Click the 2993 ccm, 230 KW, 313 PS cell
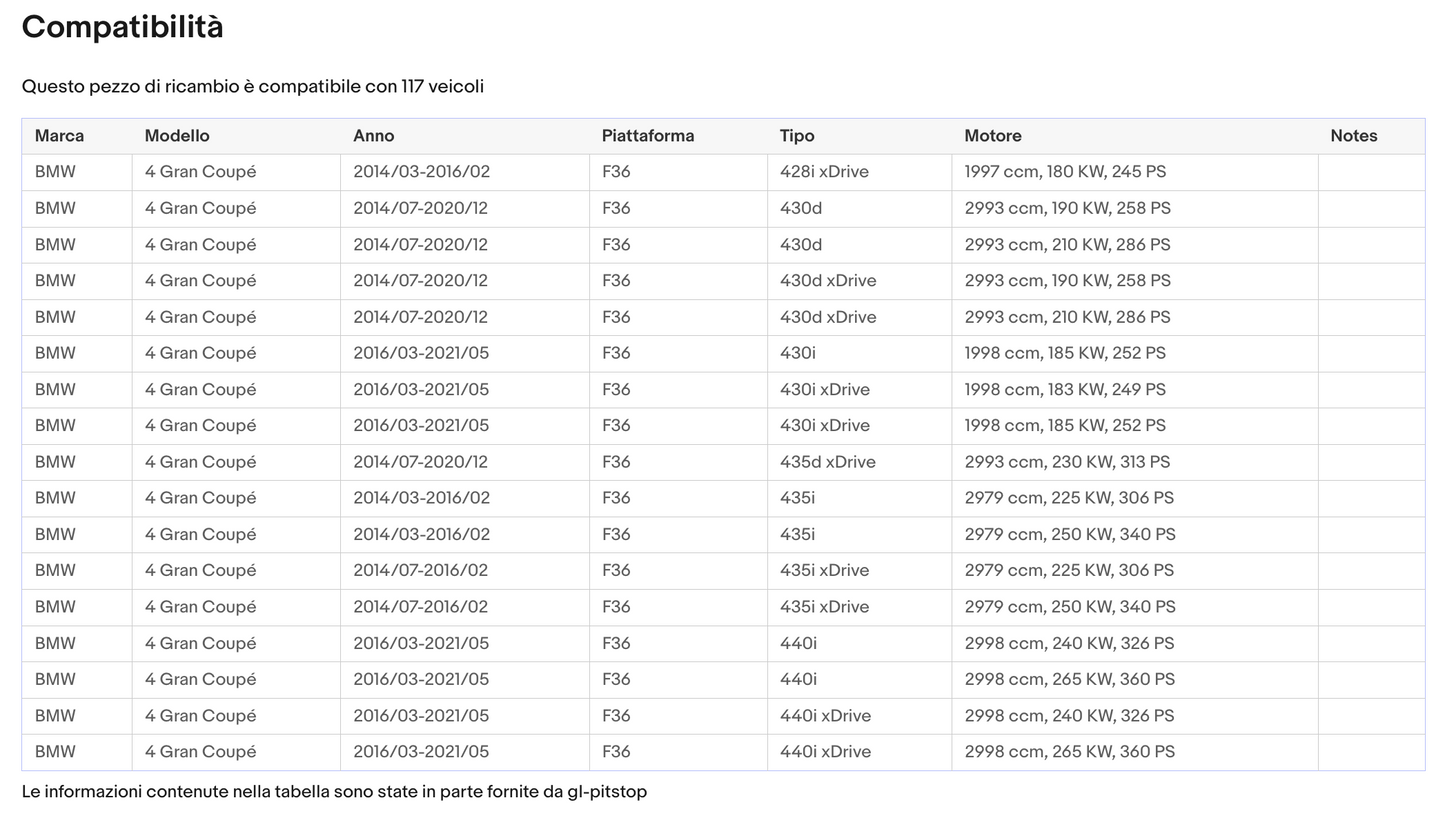This screenshot has width=1445, height=818. tap(1067, 462)
